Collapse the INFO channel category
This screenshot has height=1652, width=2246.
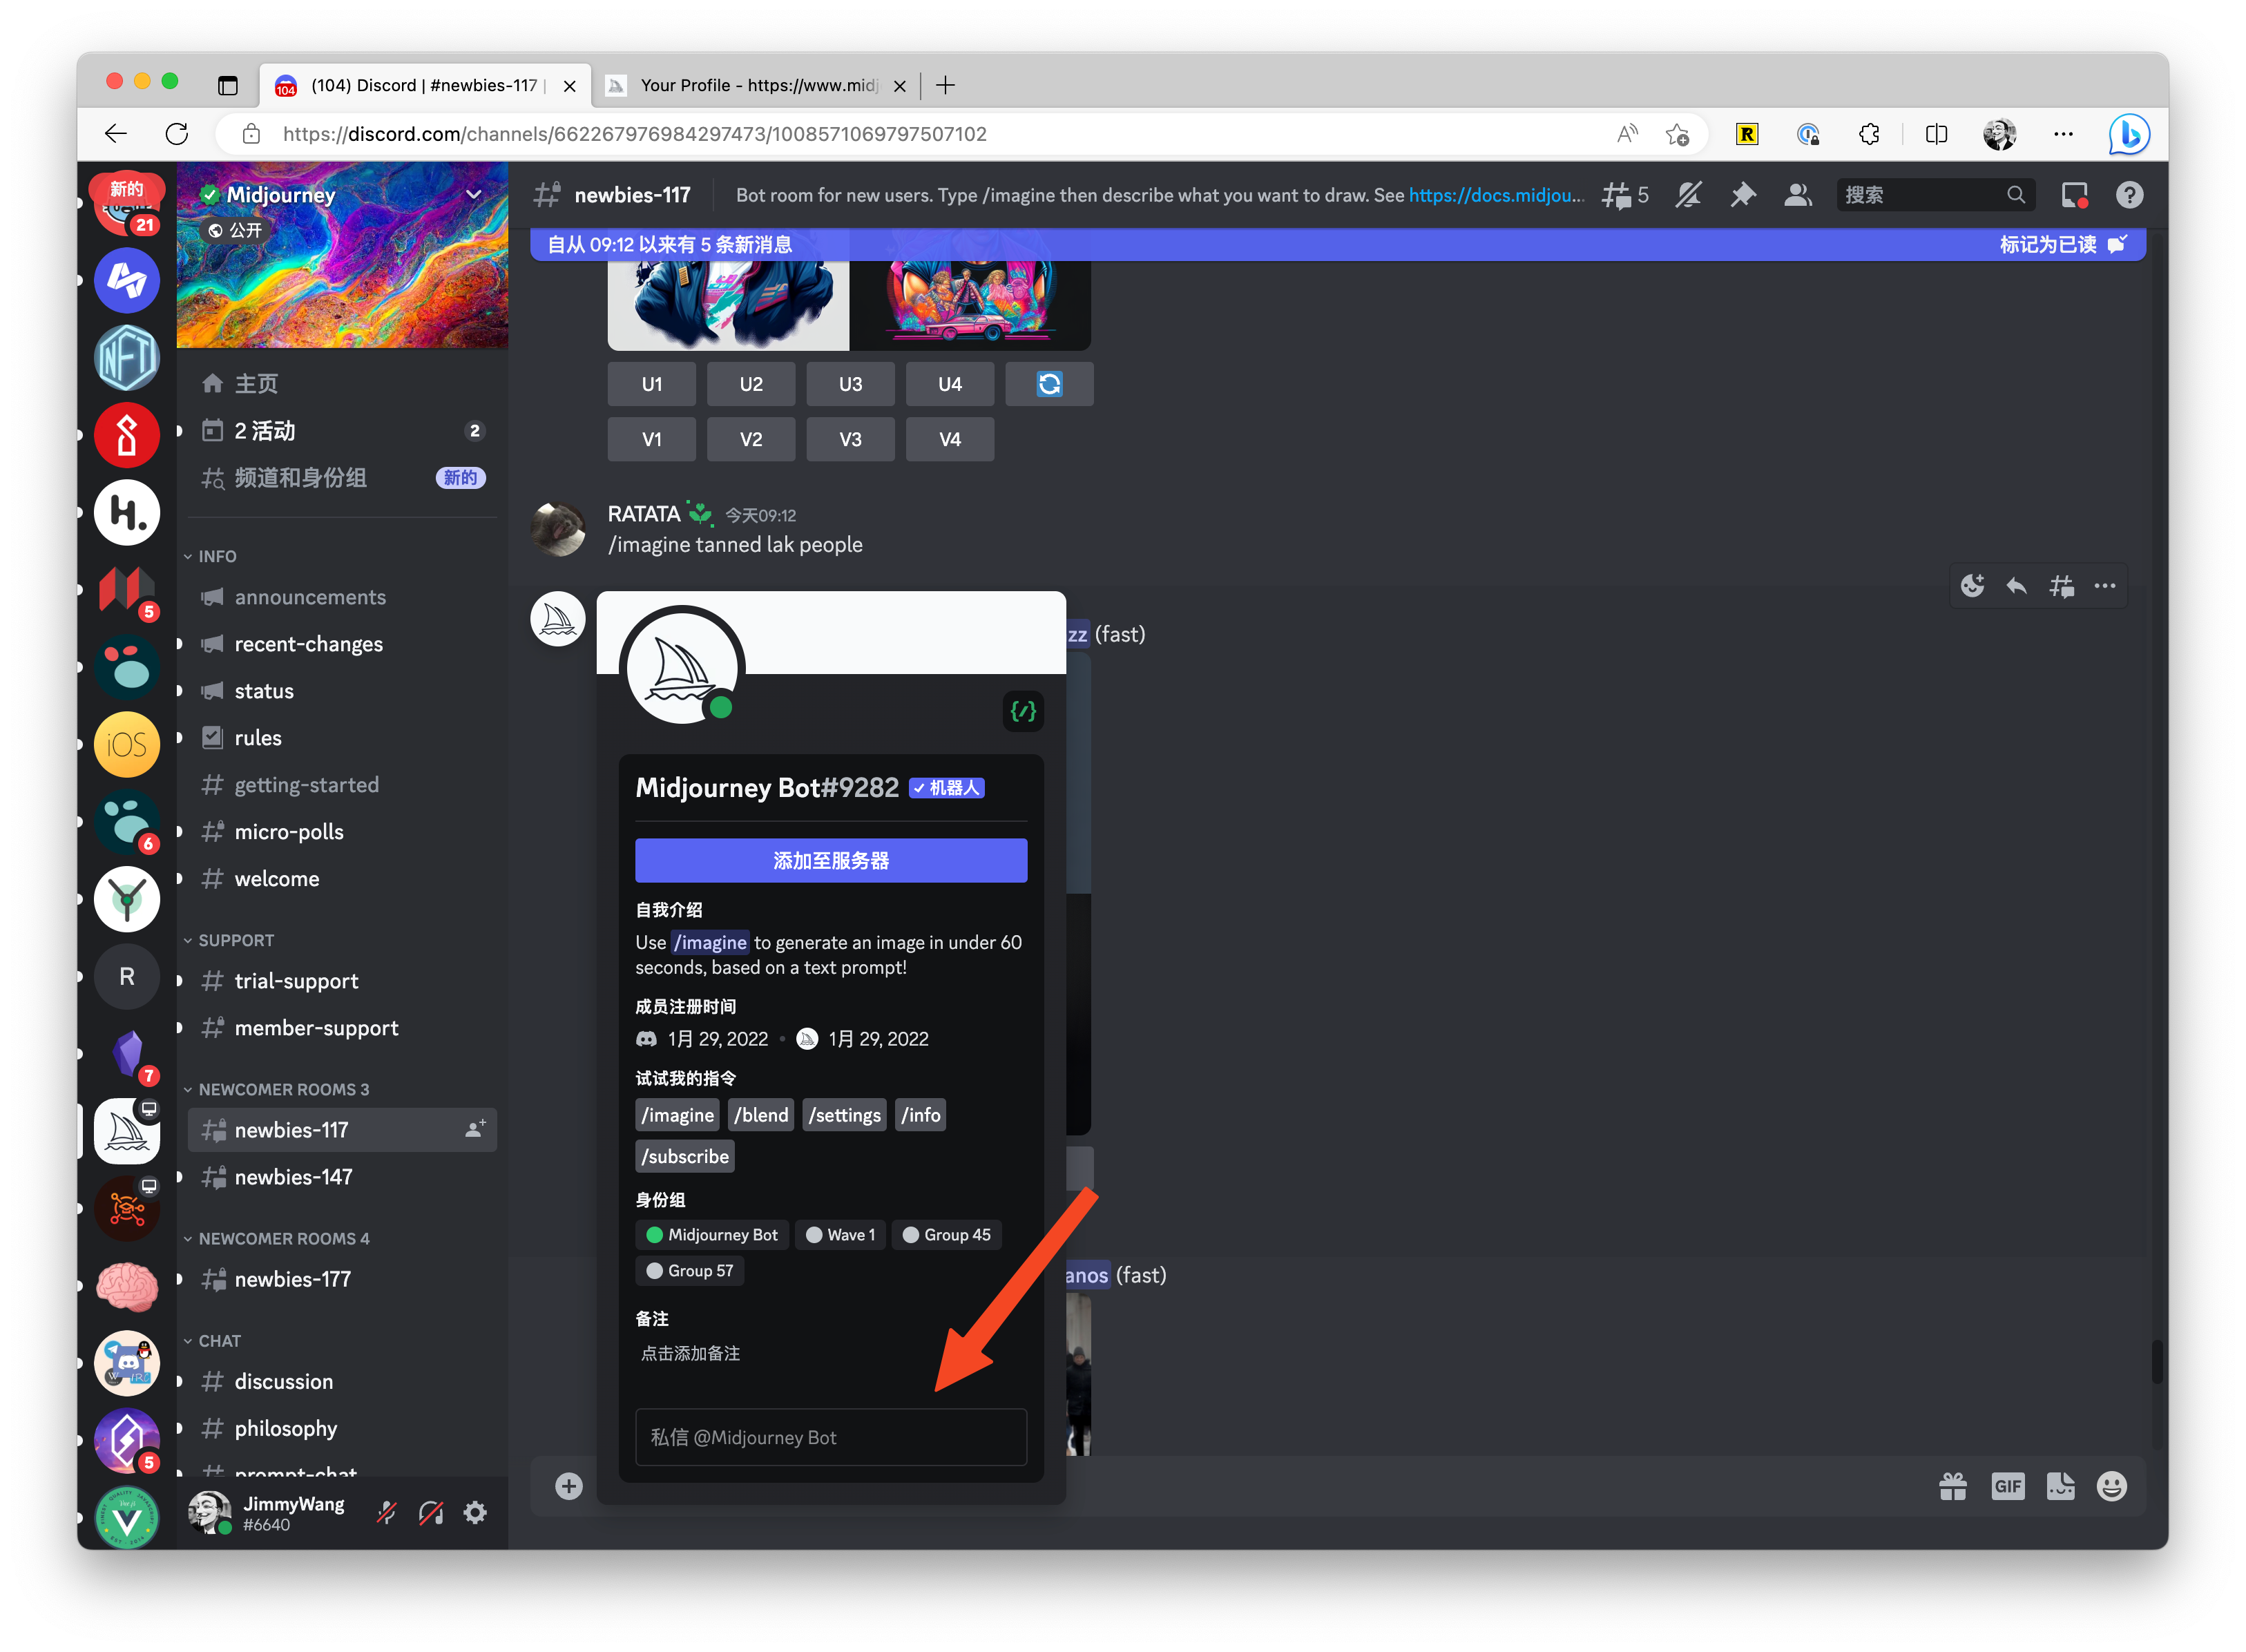click(217, 556)
